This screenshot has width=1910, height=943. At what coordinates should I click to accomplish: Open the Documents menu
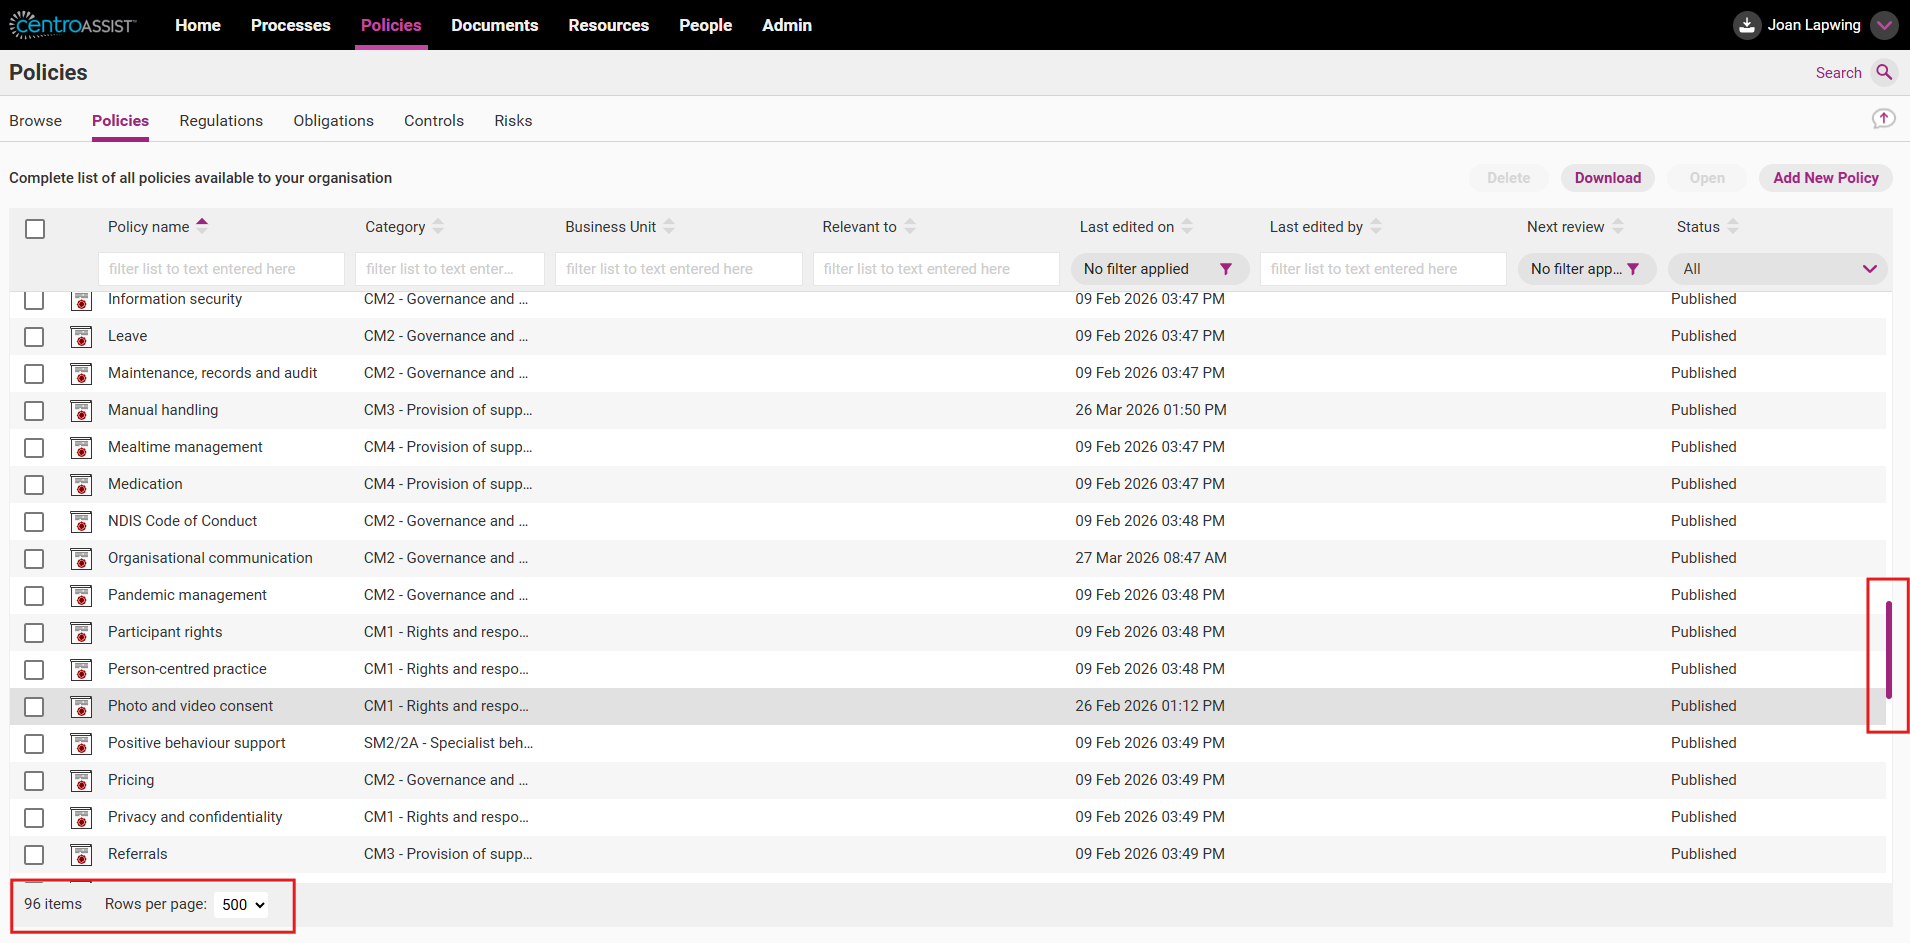pos(495,25)
